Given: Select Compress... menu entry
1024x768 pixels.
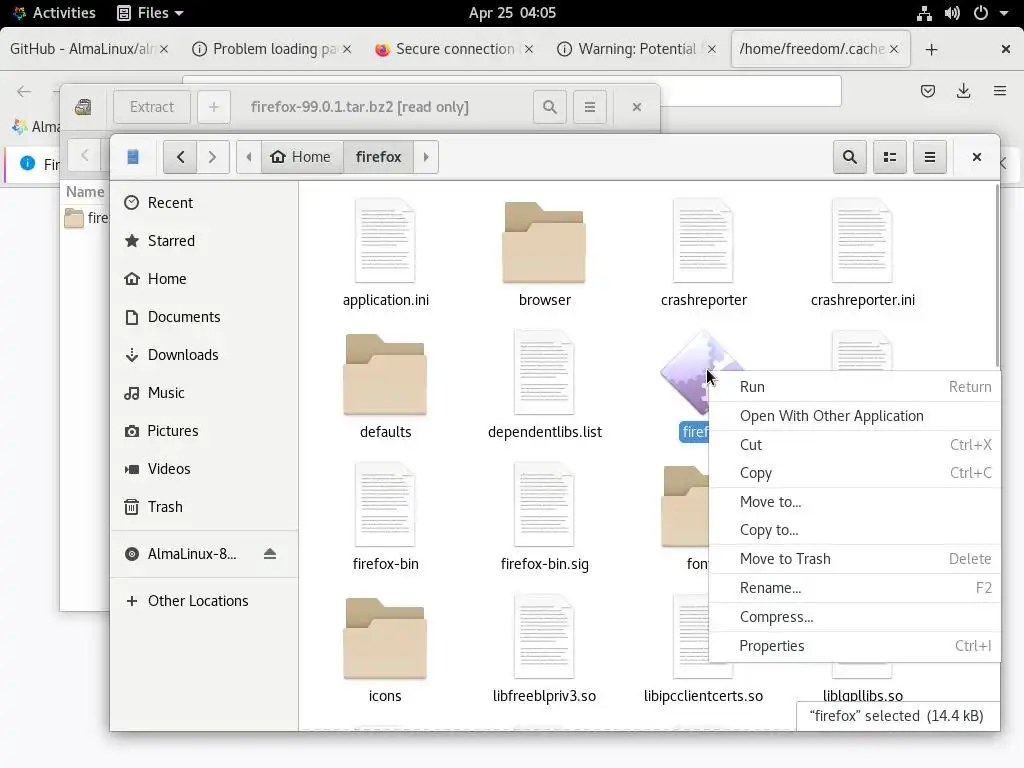Looking at the screenshot, I should [x=854, y=616].
